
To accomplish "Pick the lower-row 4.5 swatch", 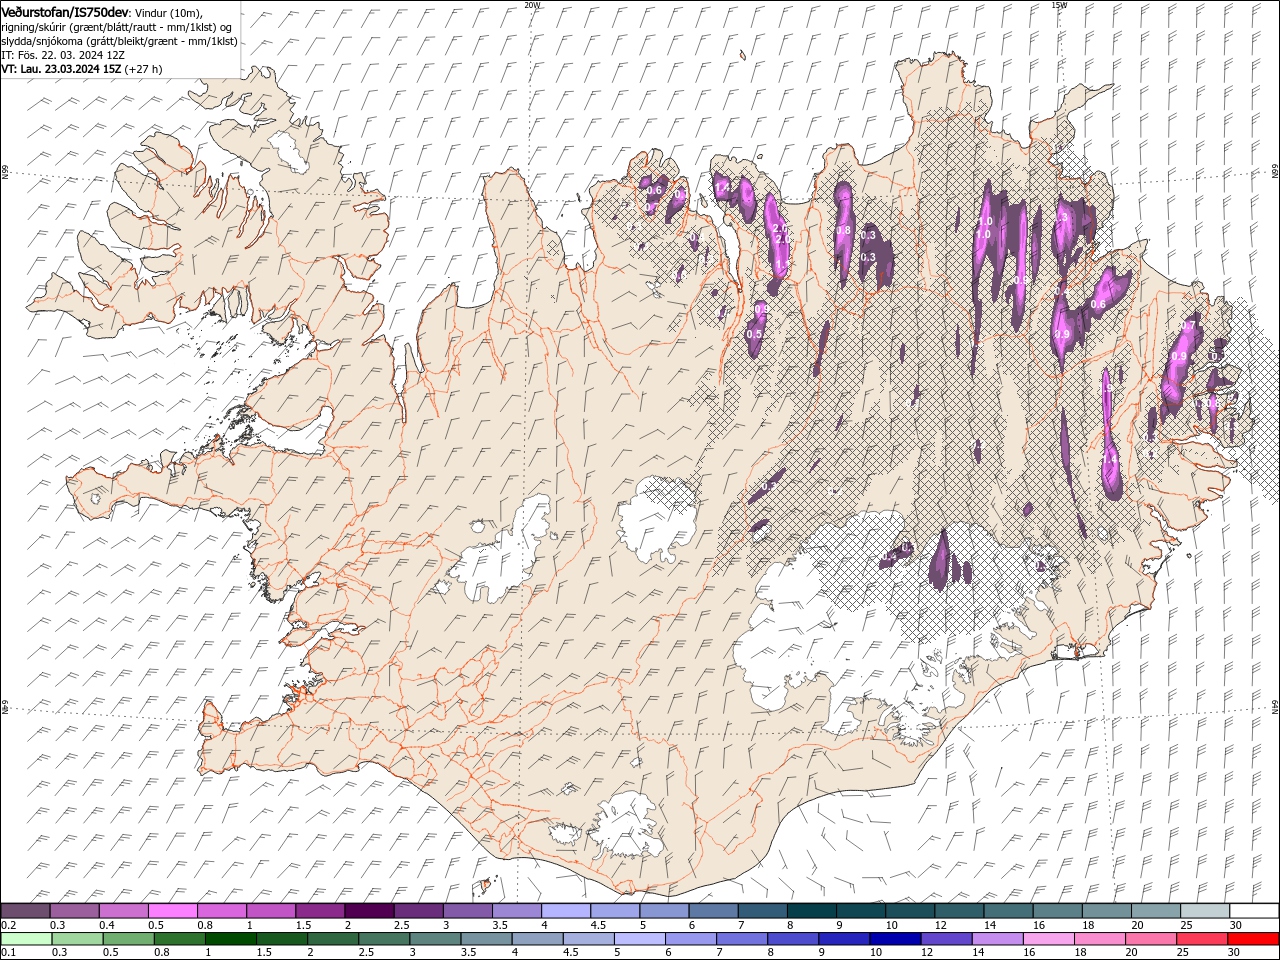I will pos(587,939).
